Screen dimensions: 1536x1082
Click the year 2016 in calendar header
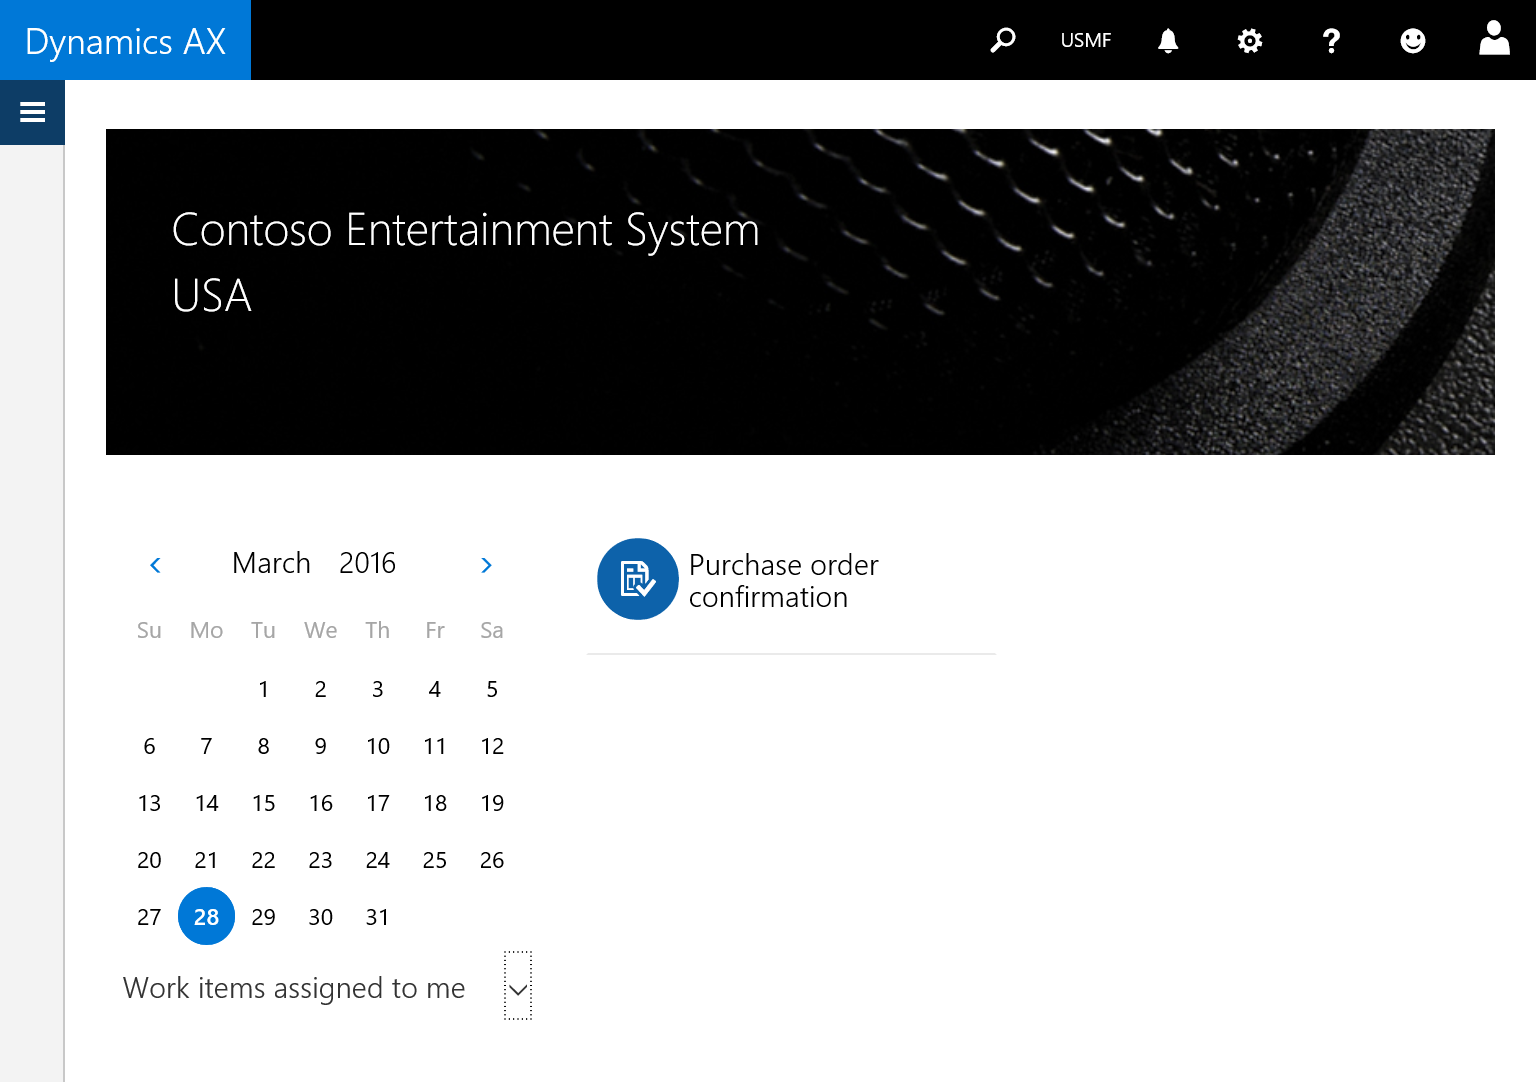point(367,563)
